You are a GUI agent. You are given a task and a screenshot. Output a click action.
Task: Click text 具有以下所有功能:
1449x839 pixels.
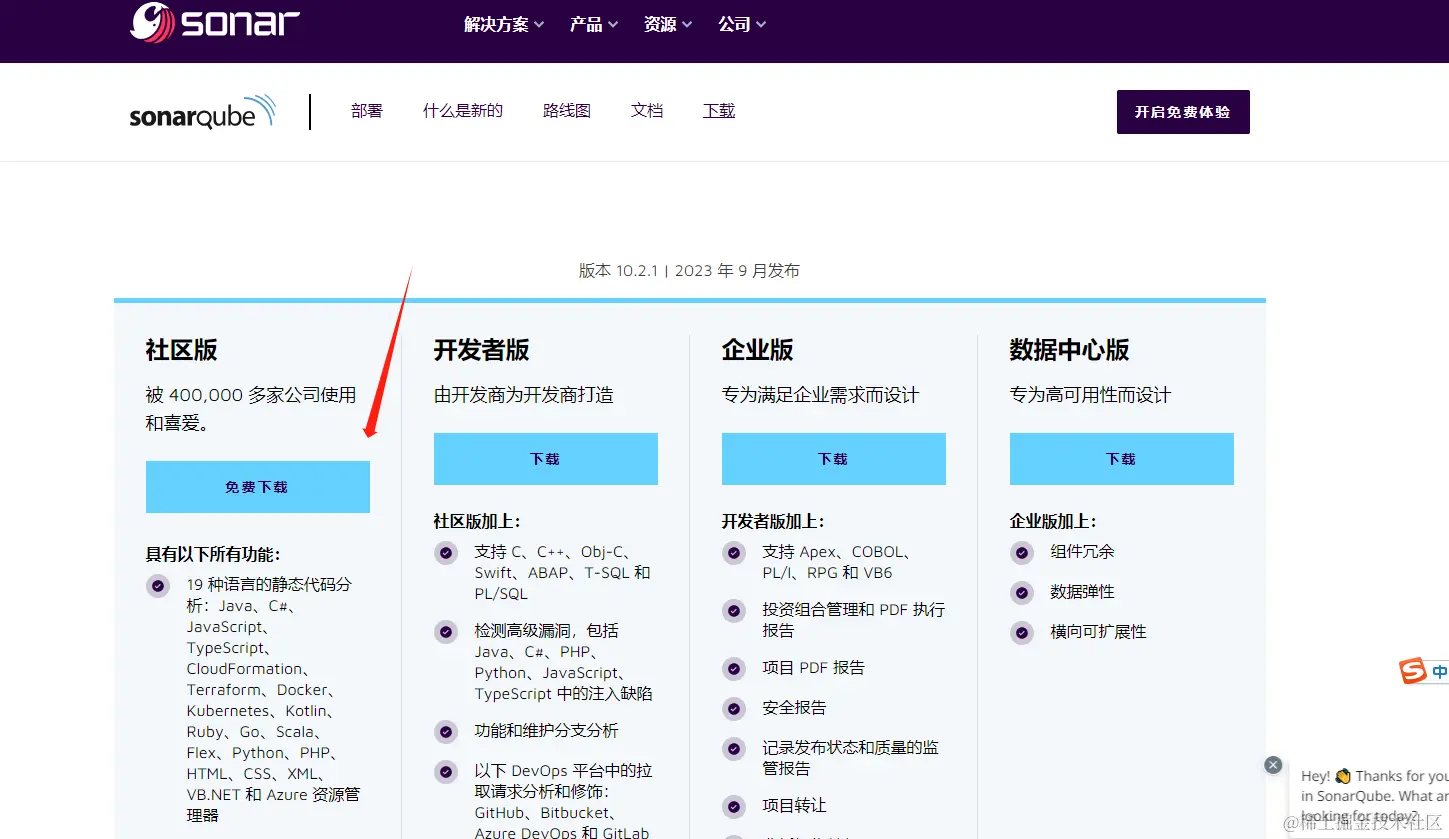point(213,554)
